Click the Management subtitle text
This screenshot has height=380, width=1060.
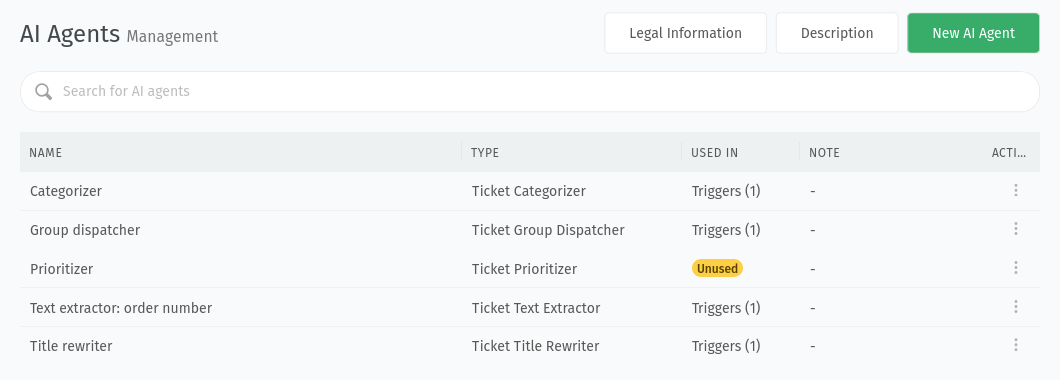pos(172,36)
